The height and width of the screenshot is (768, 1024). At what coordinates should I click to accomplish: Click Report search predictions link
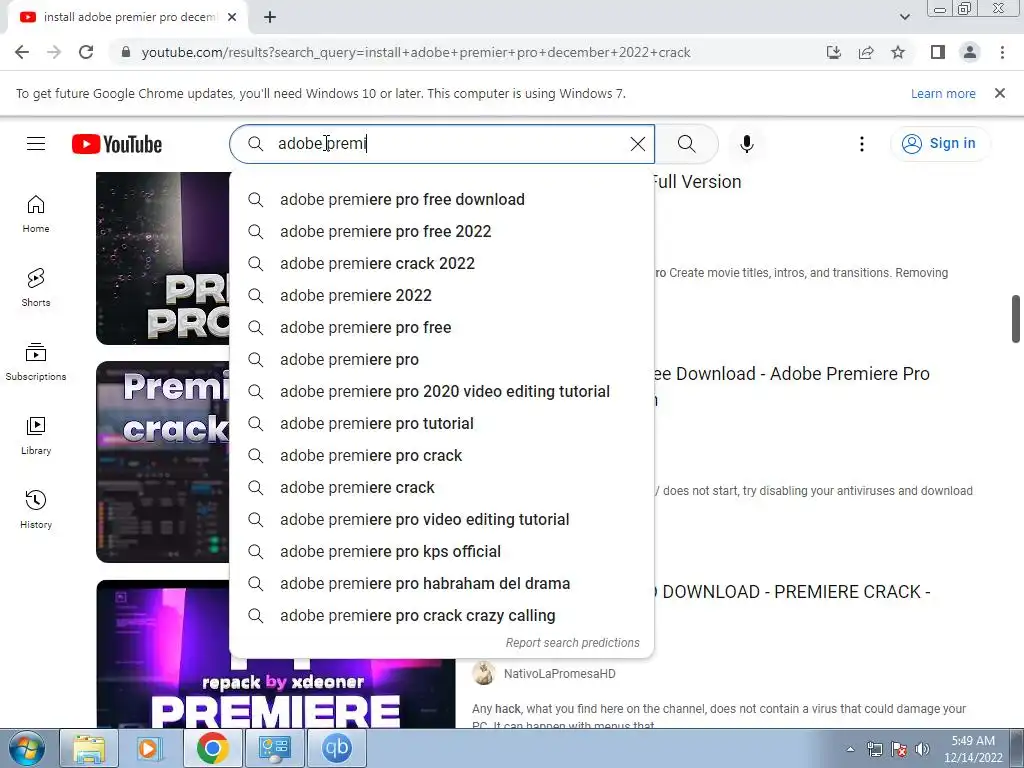pos(572,643)
